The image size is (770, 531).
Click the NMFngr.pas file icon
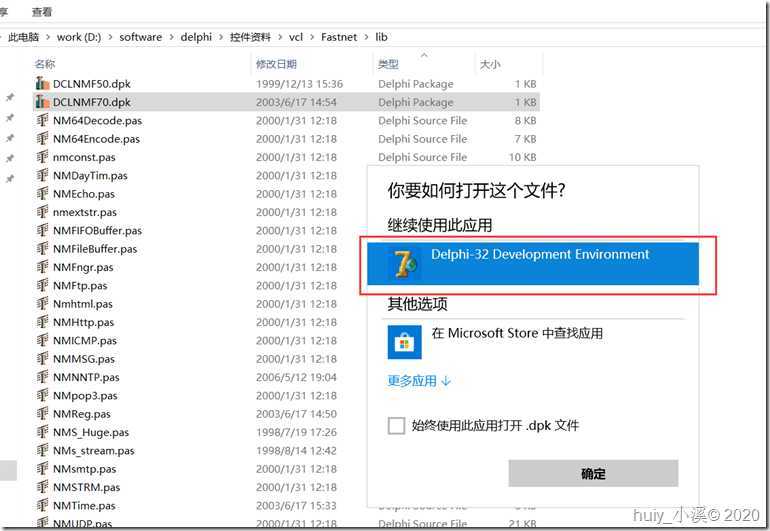[43, 267]
